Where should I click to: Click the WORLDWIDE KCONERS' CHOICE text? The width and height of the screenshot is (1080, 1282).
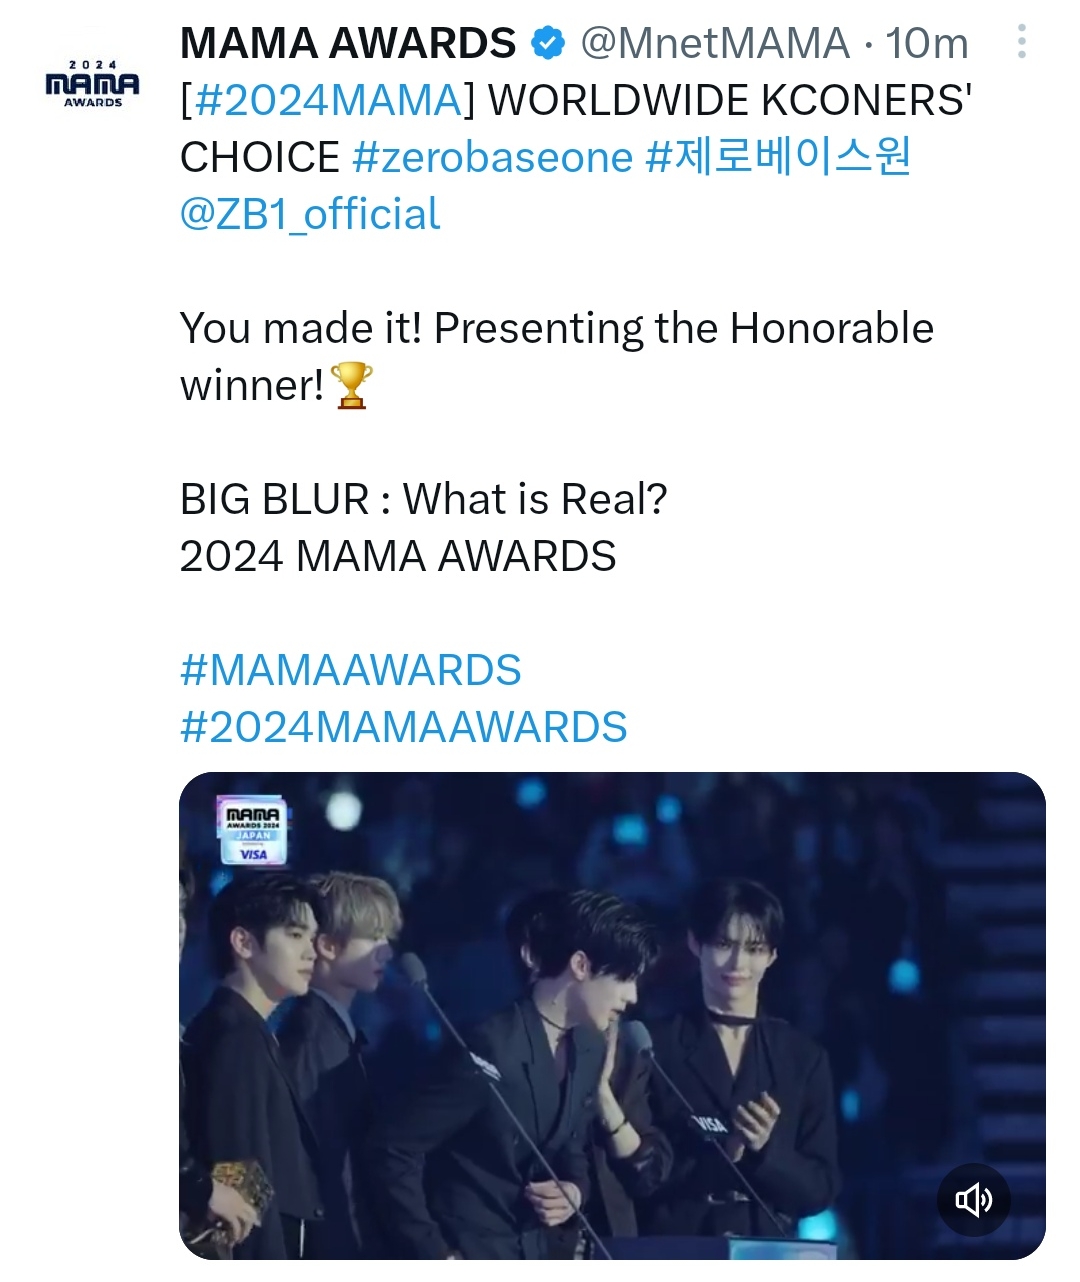(576, 128)
